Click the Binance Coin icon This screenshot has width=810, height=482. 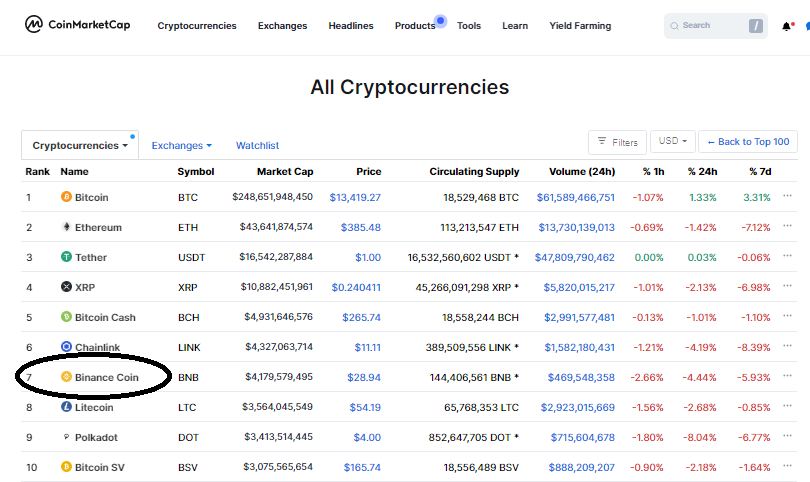tap(66, 376)
